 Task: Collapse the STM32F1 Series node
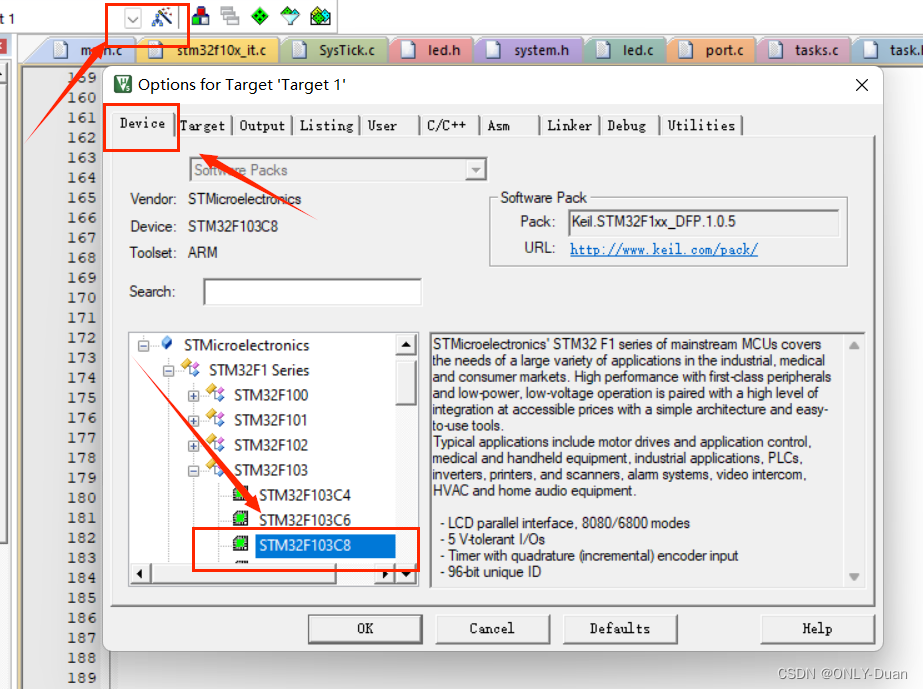pos(169,371)
